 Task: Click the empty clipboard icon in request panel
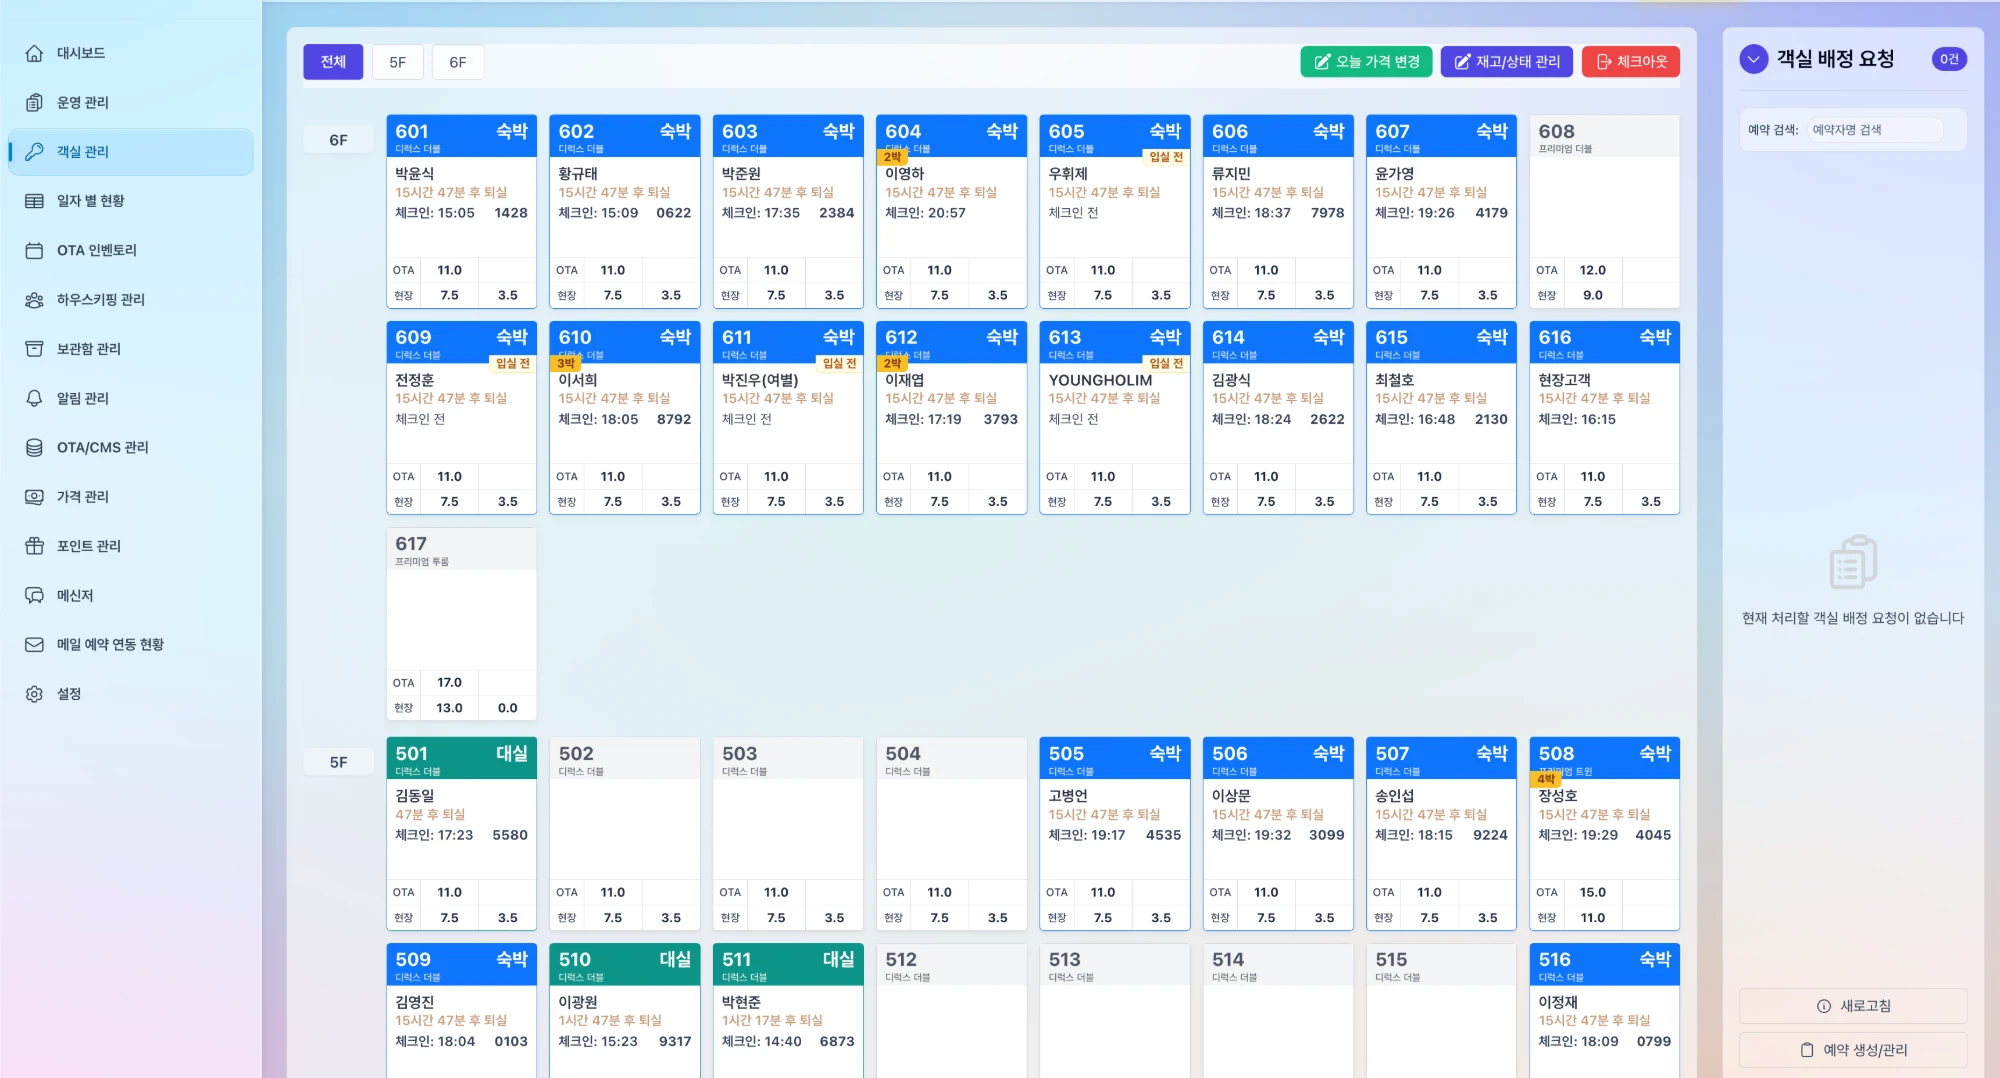(x=1853, y=562)
